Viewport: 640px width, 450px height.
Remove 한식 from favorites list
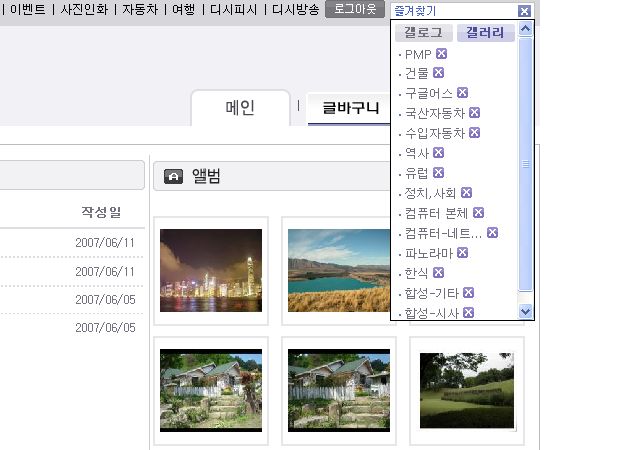(x=438, y=273)
